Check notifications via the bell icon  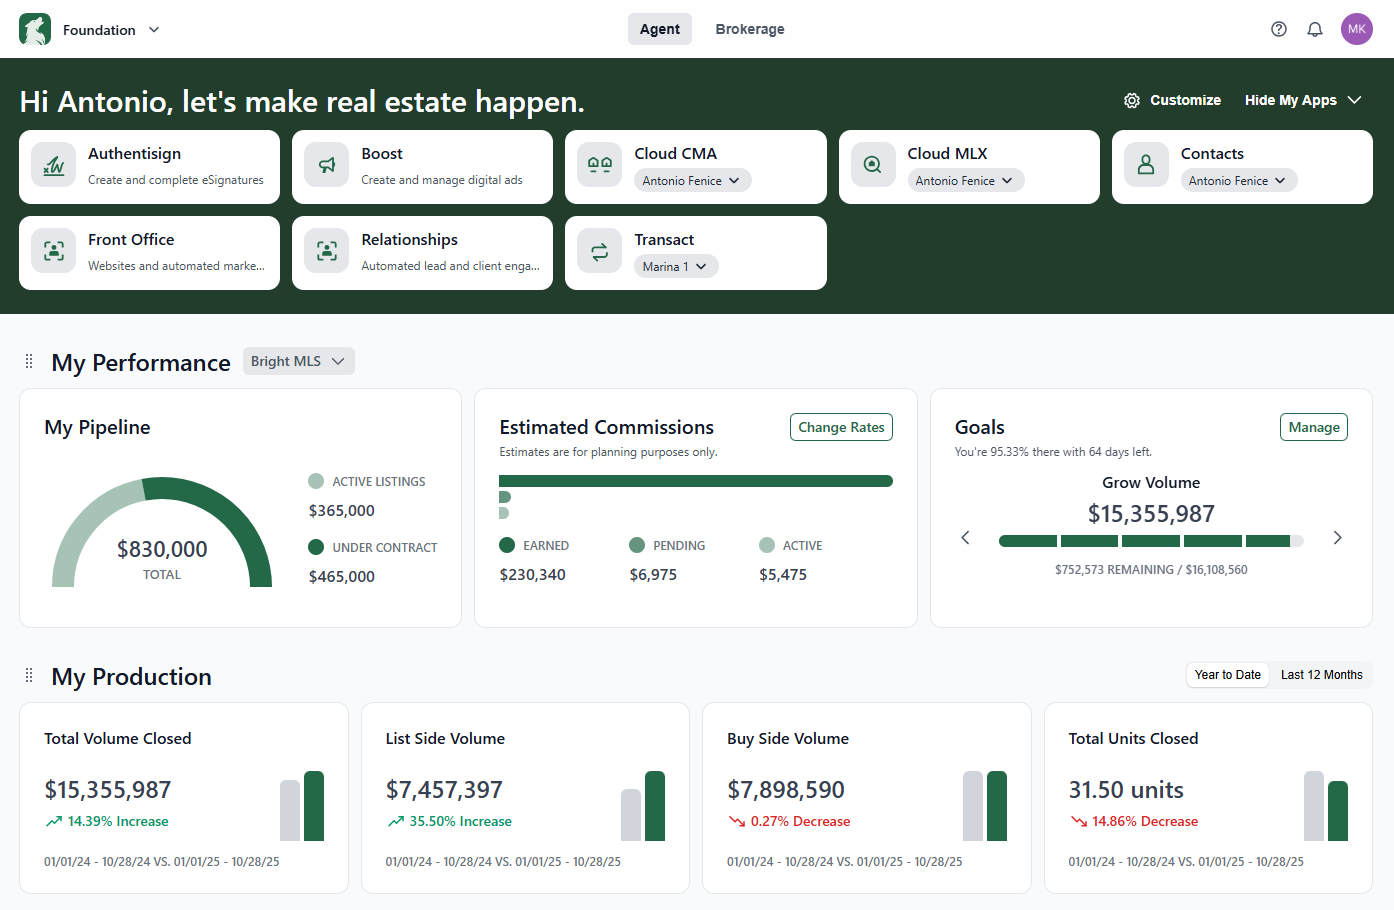tap(1315, 29)
